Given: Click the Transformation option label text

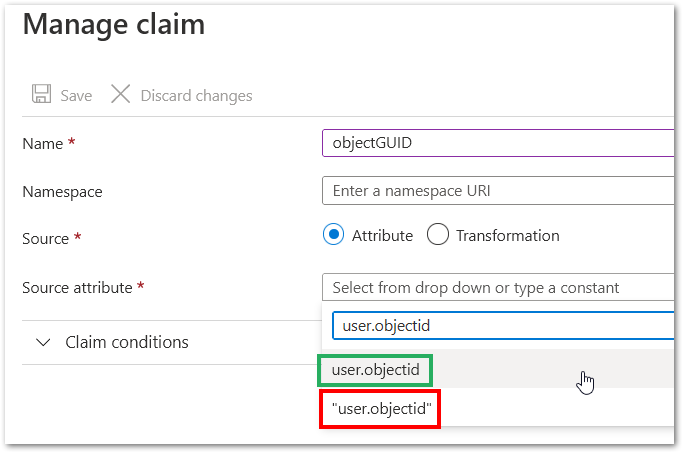Looking at the screenshot, I should (507, 236).
